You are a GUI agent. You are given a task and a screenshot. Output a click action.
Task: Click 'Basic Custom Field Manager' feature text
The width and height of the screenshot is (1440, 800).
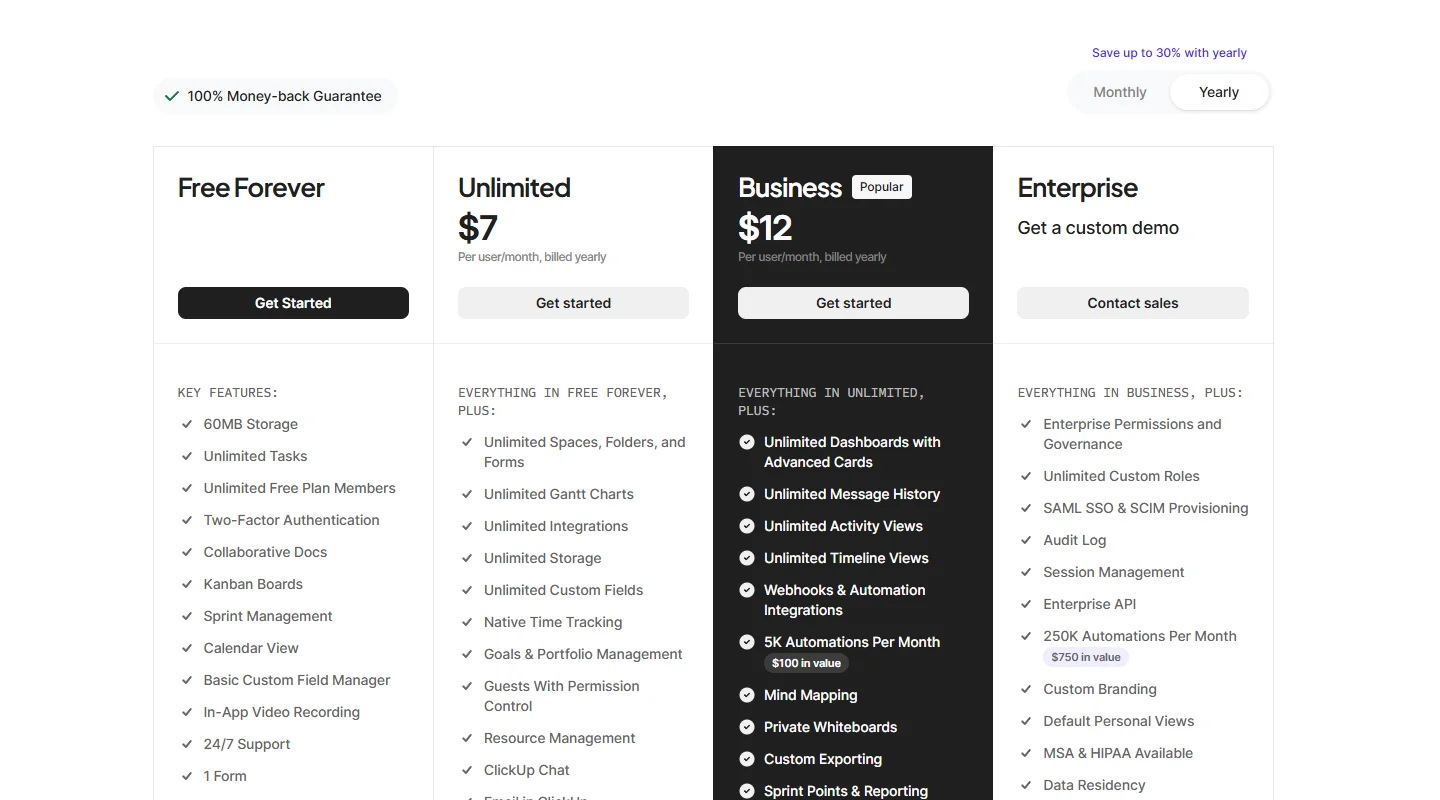pos(297,680)
